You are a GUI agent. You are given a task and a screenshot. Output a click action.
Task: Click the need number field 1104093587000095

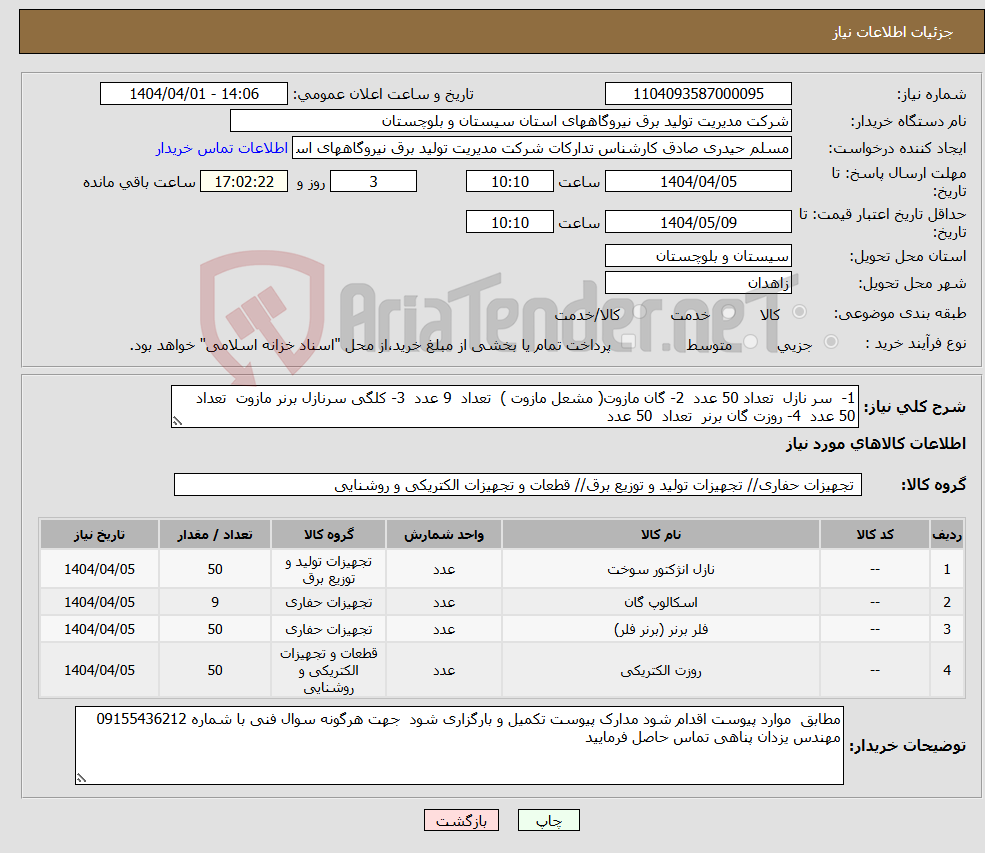click(x=698, y=94)
